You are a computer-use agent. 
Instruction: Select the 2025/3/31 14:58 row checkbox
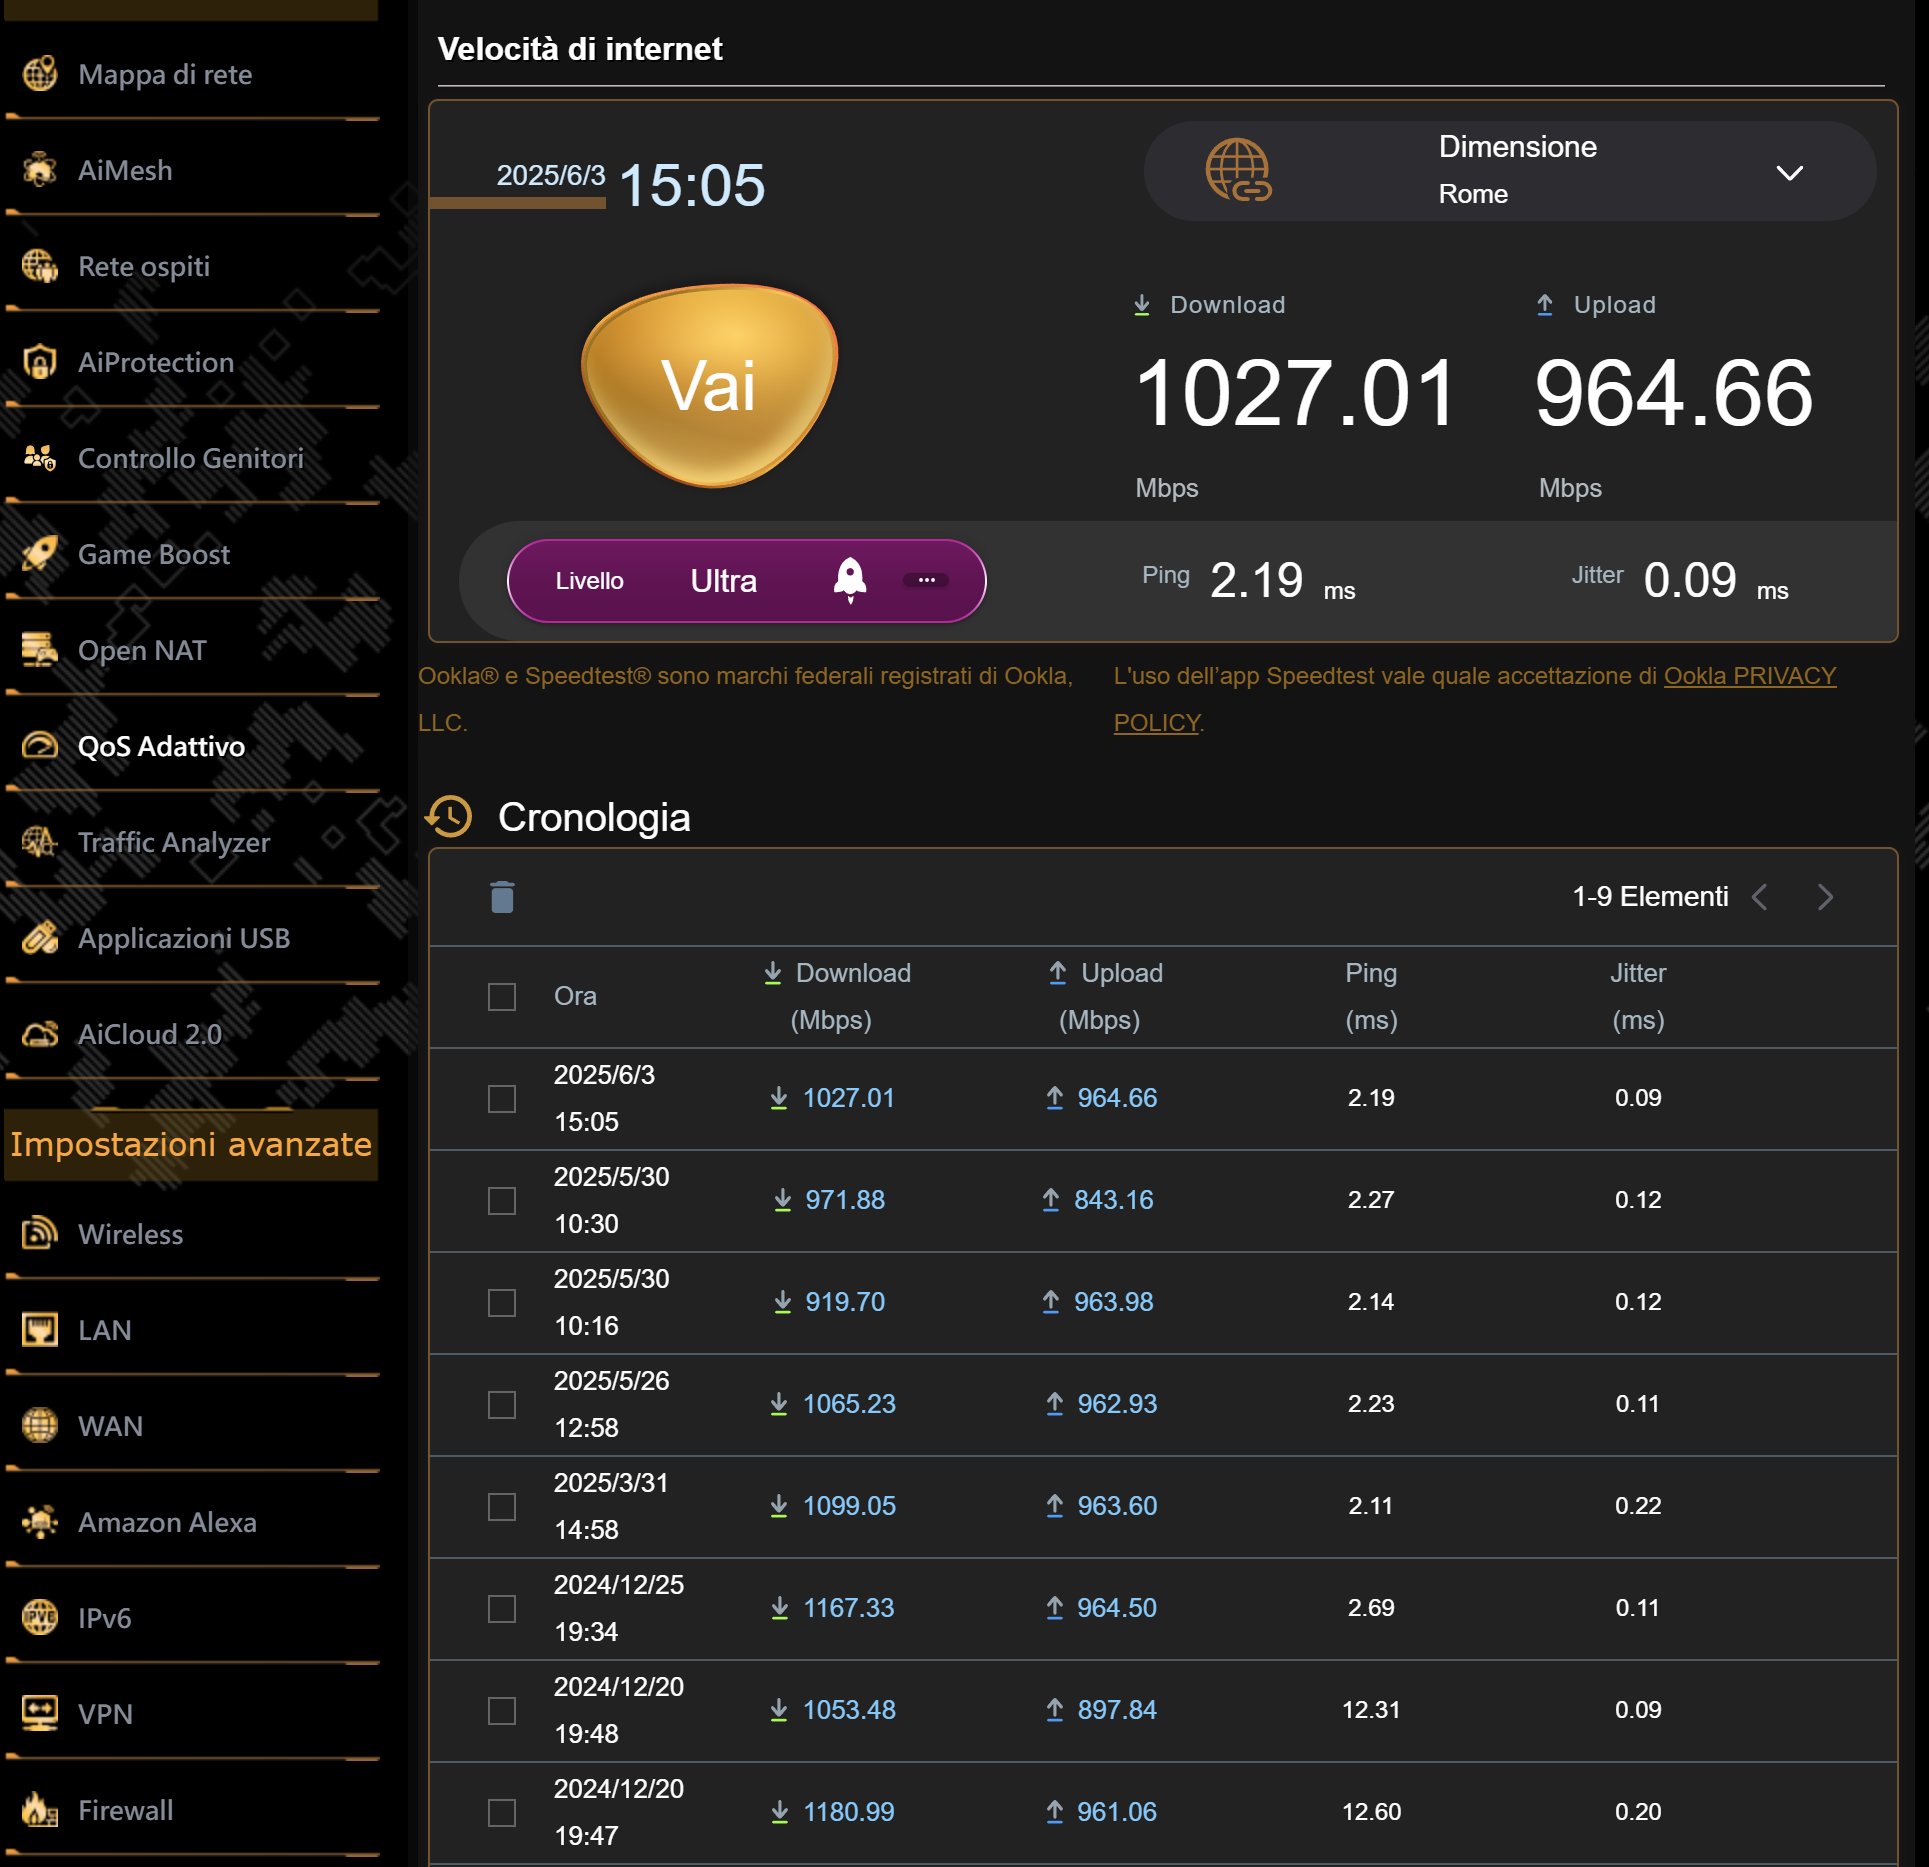(502, 1507)
